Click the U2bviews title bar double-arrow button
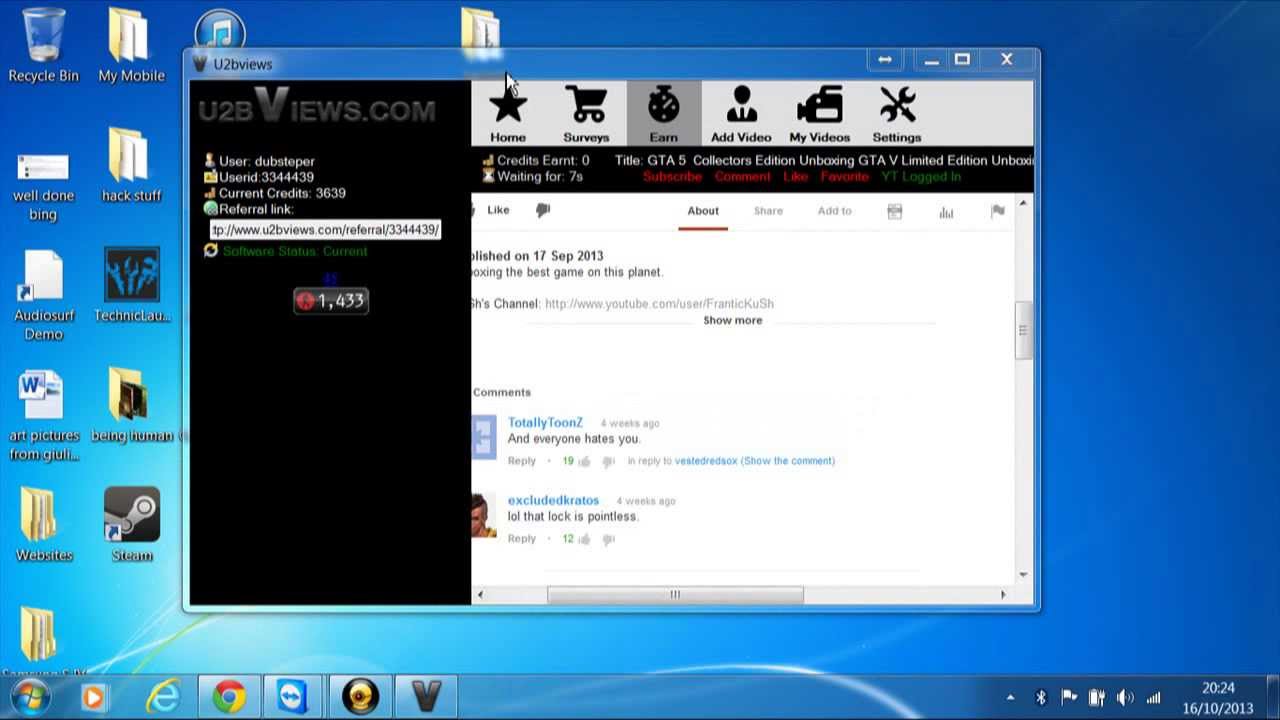Viewport: 1280px width, 720px height. (x=885, y=60)
